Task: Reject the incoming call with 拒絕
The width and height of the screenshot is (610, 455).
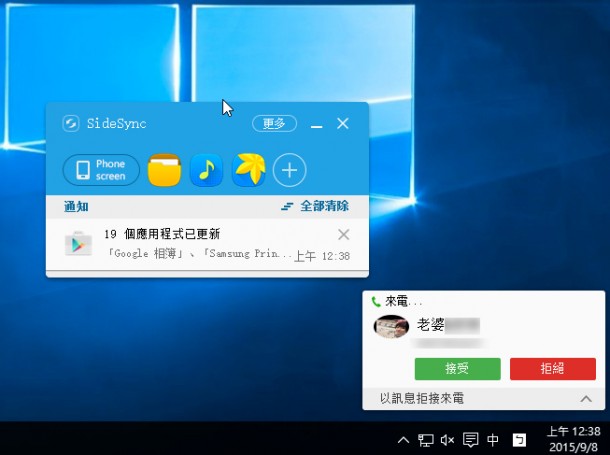Action: (x=553, y=369)
